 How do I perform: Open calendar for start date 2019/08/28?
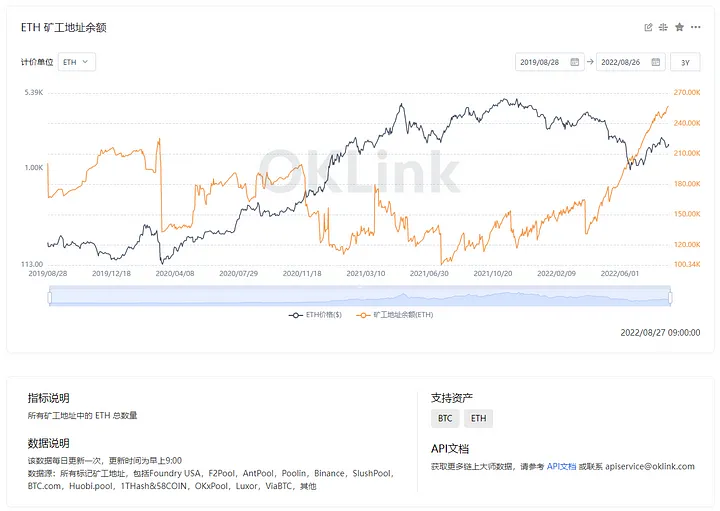click(575, 62)
